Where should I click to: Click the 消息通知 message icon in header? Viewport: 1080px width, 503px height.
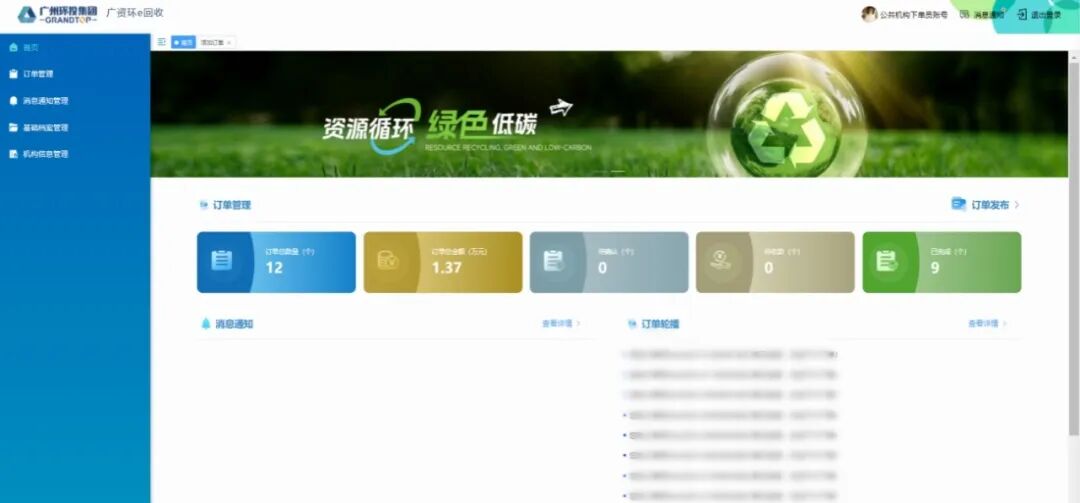964,14
